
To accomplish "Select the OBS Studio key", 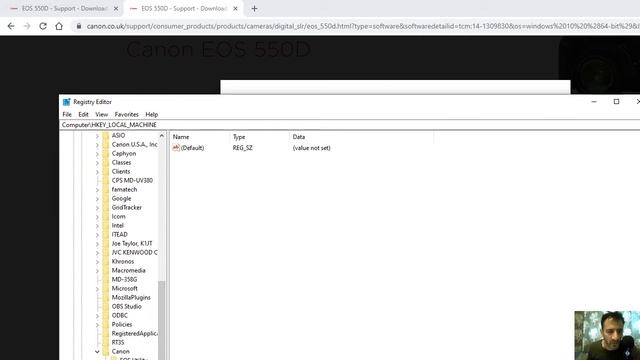I will pyautogui.click(x=127, y=307).
